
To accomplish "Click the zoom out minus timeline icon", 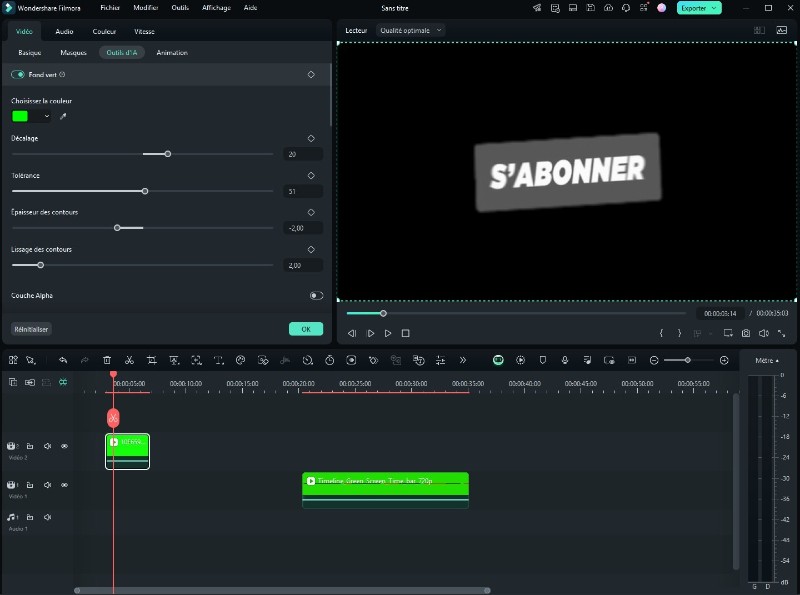I will [x=654, y=360].
